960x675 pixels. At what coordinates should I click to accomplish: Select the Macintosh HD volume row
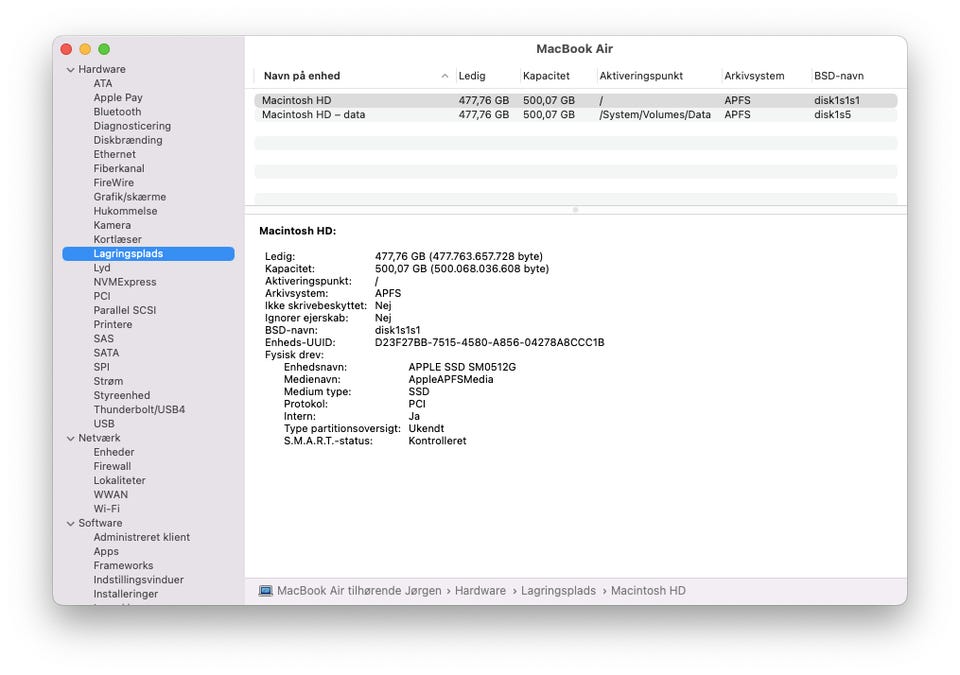pos(296,101)
